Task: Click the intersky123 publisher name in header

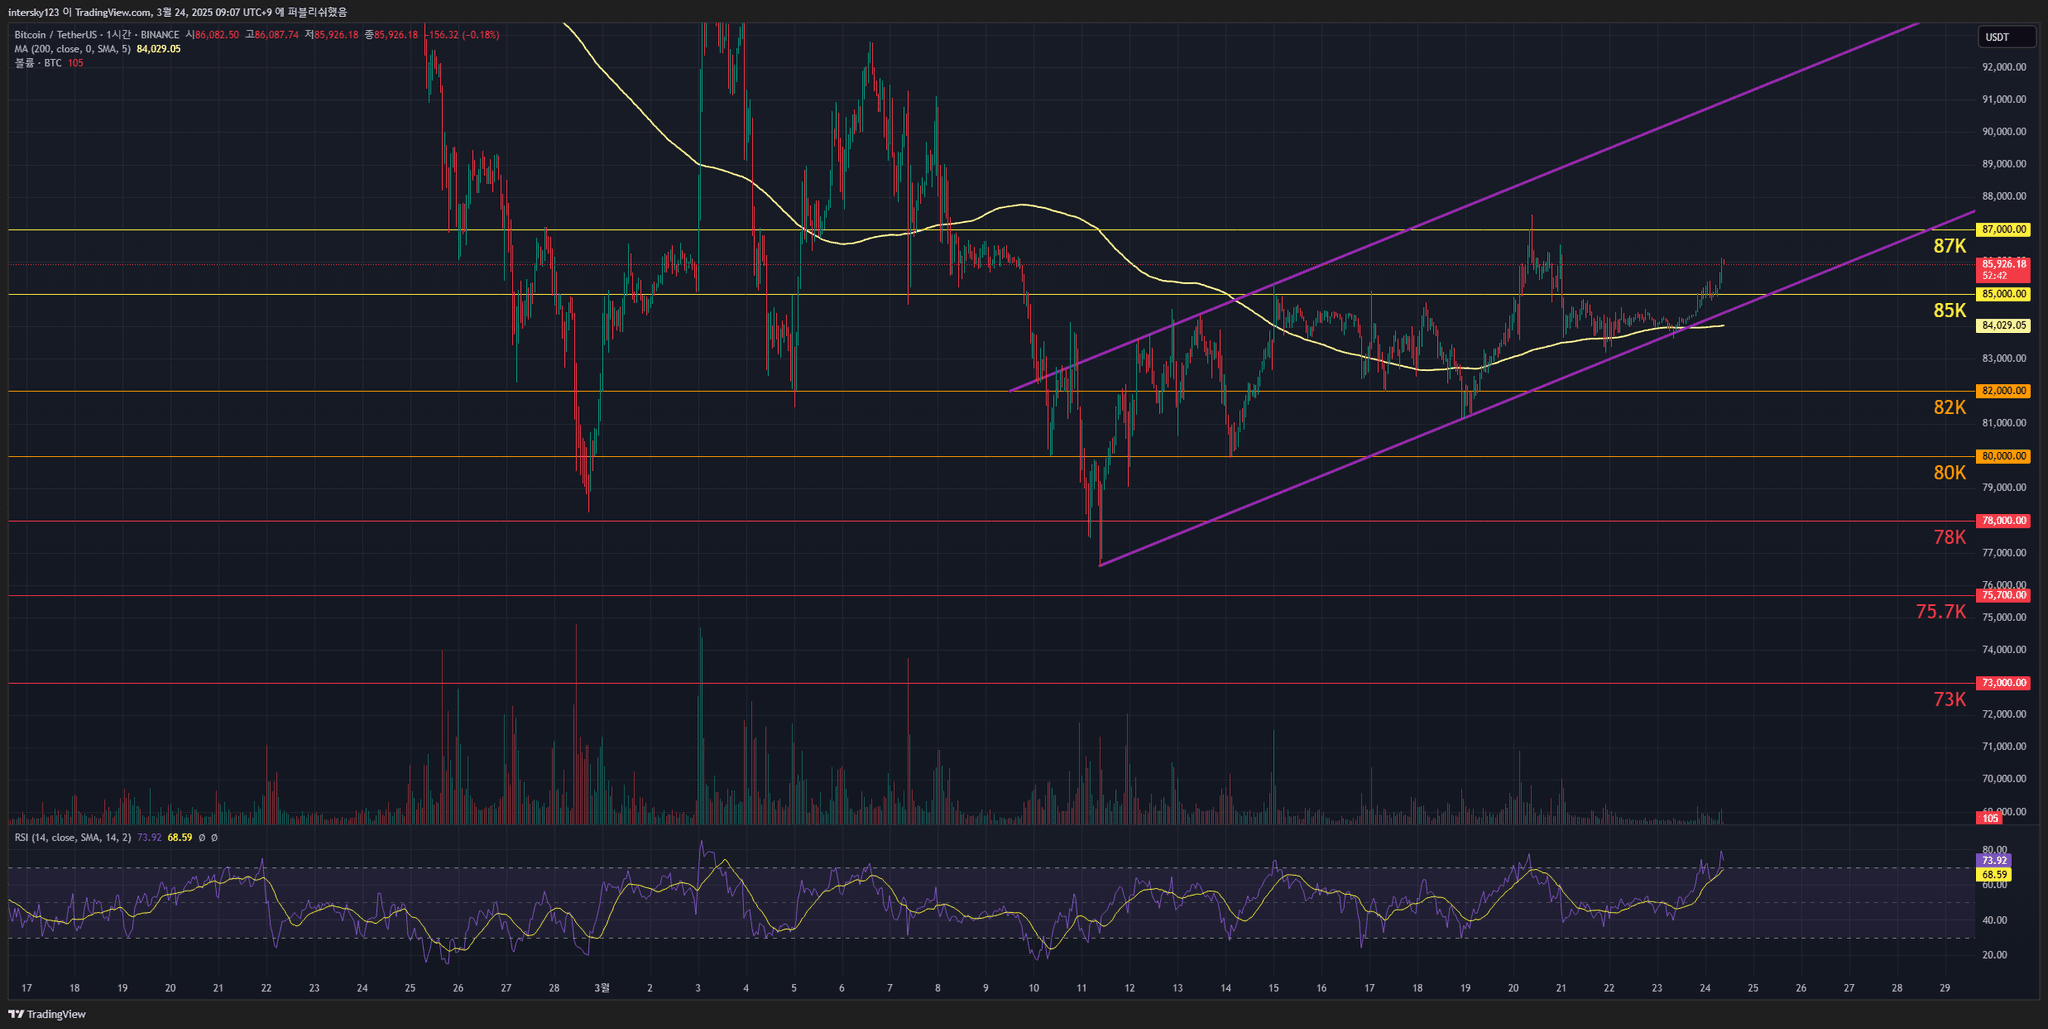Action: tap(34, 12)
